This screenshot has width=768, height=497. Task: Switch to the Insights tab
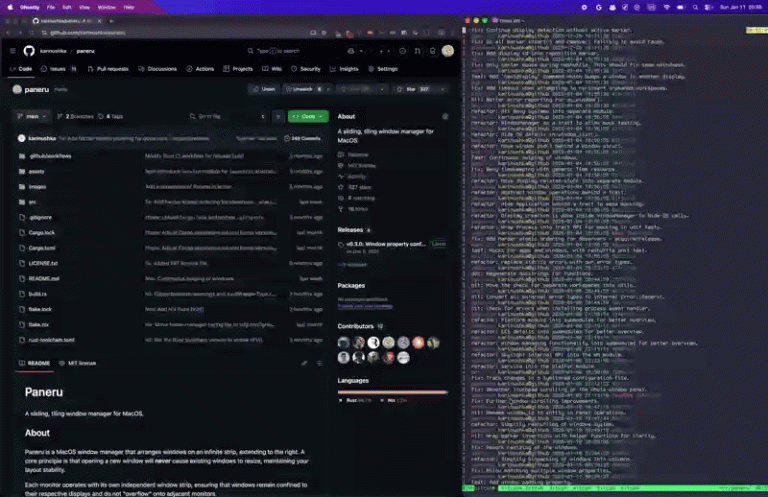click(x=344, y=69)
